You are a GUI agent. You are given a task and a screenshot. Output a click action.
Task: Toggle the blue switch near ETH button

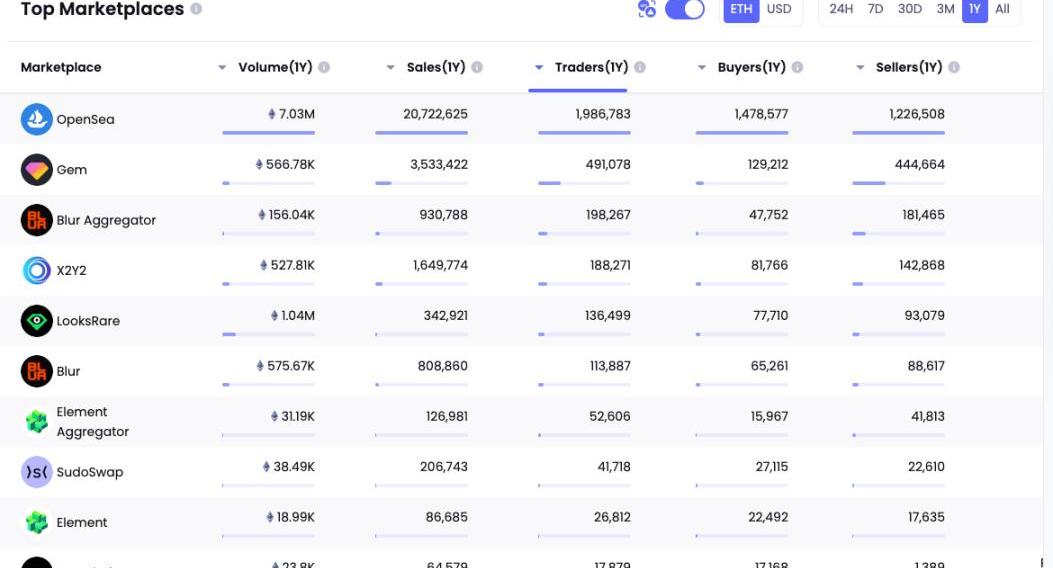pyautogui.click(x=684, y=9)
